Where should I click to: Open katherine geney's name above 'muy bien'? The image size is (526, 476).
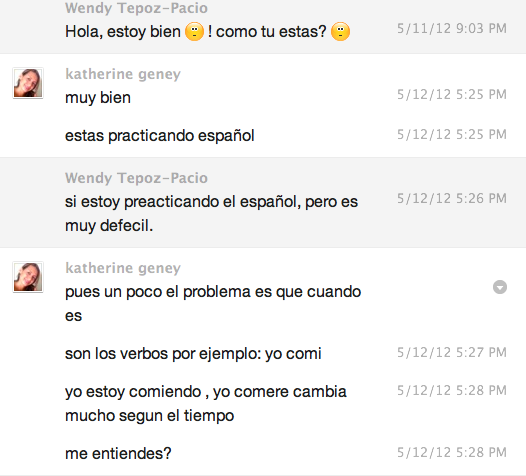coord(123,74)
